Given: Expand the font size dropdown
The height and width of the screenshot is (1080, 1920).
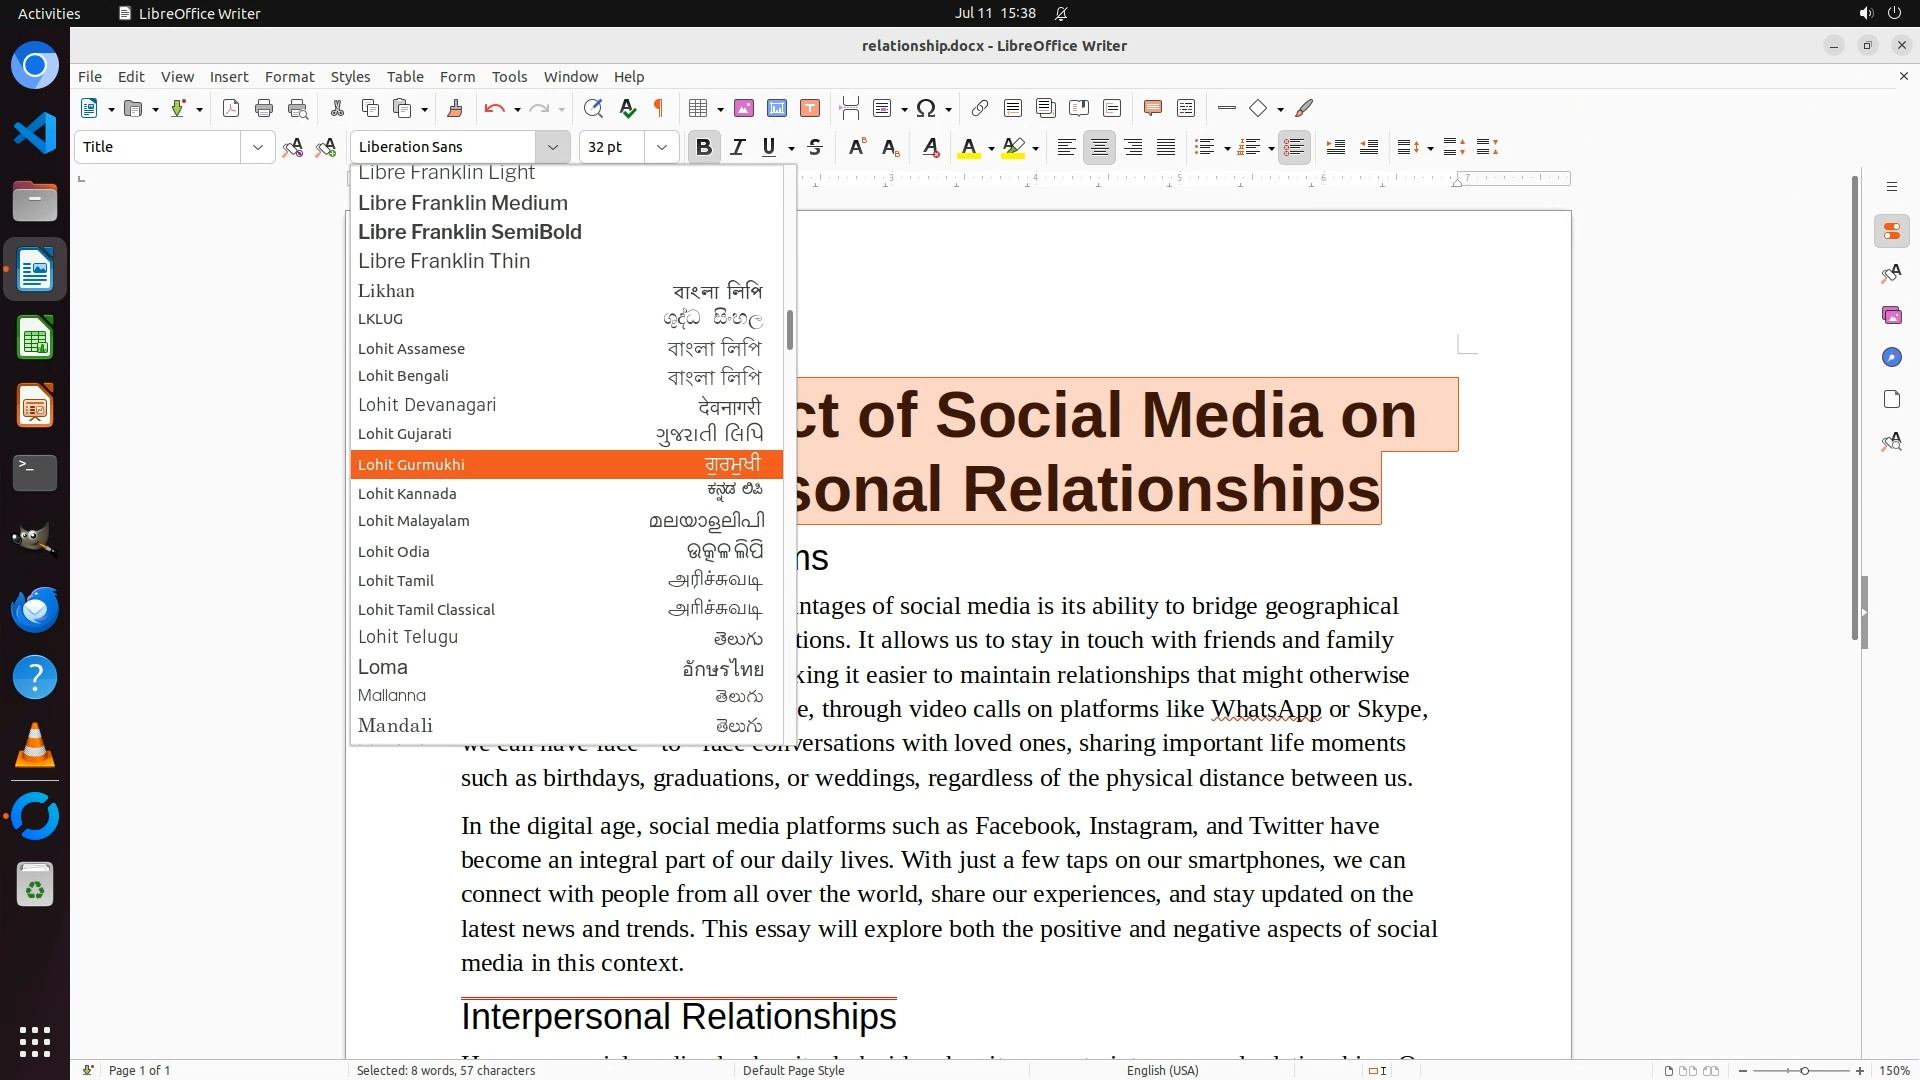Looking at the screenshot, I should [661, 147].
